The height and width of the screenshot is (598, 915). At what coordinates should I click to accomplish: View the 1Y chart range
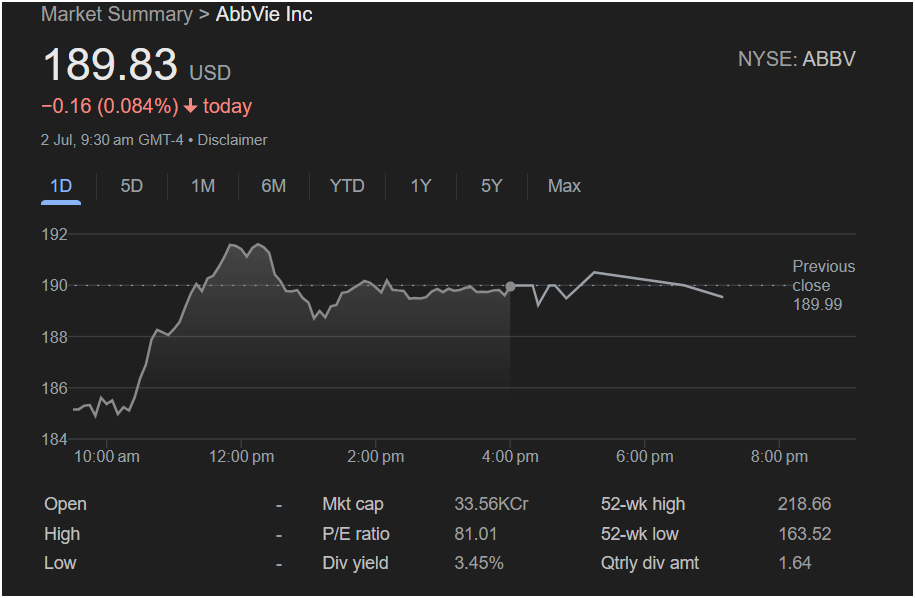(x=421, y=186)
